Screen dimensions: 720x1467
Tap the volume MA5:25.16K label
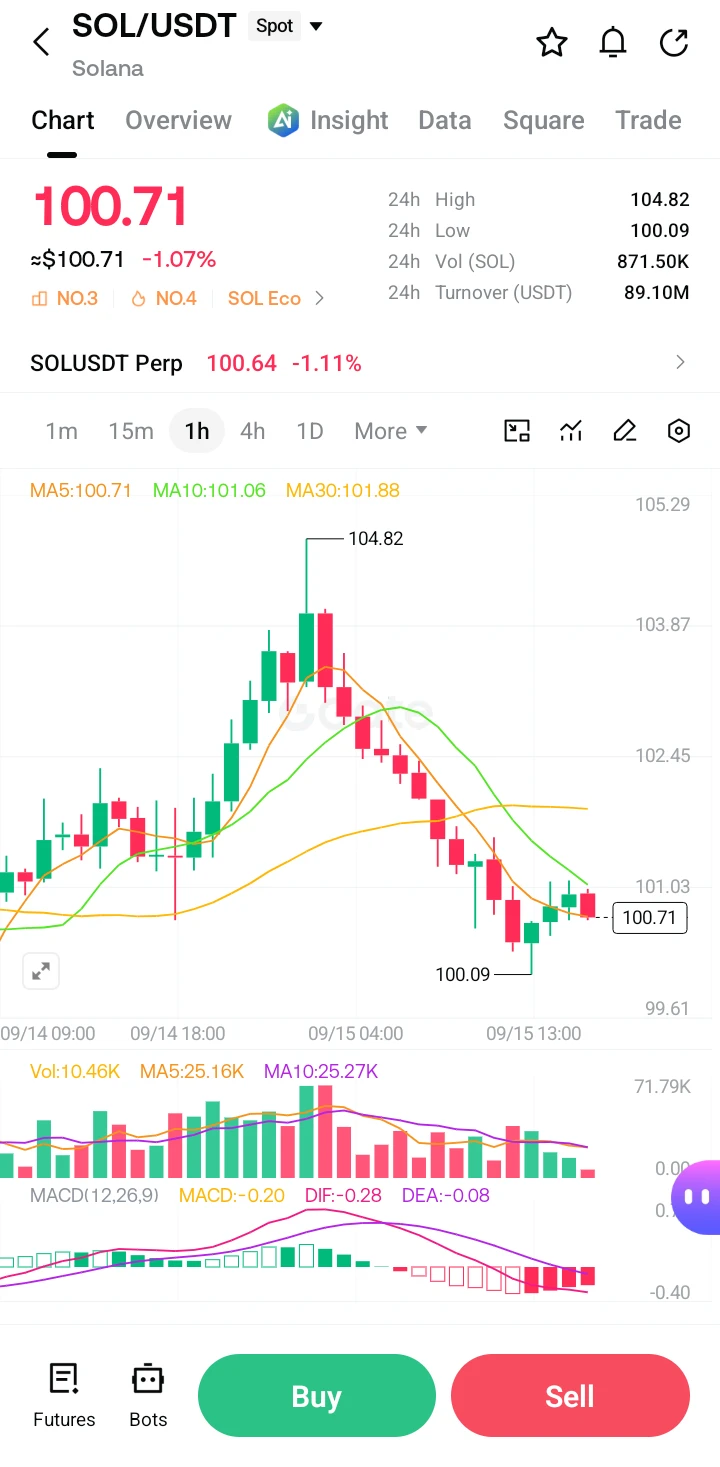192,1072
